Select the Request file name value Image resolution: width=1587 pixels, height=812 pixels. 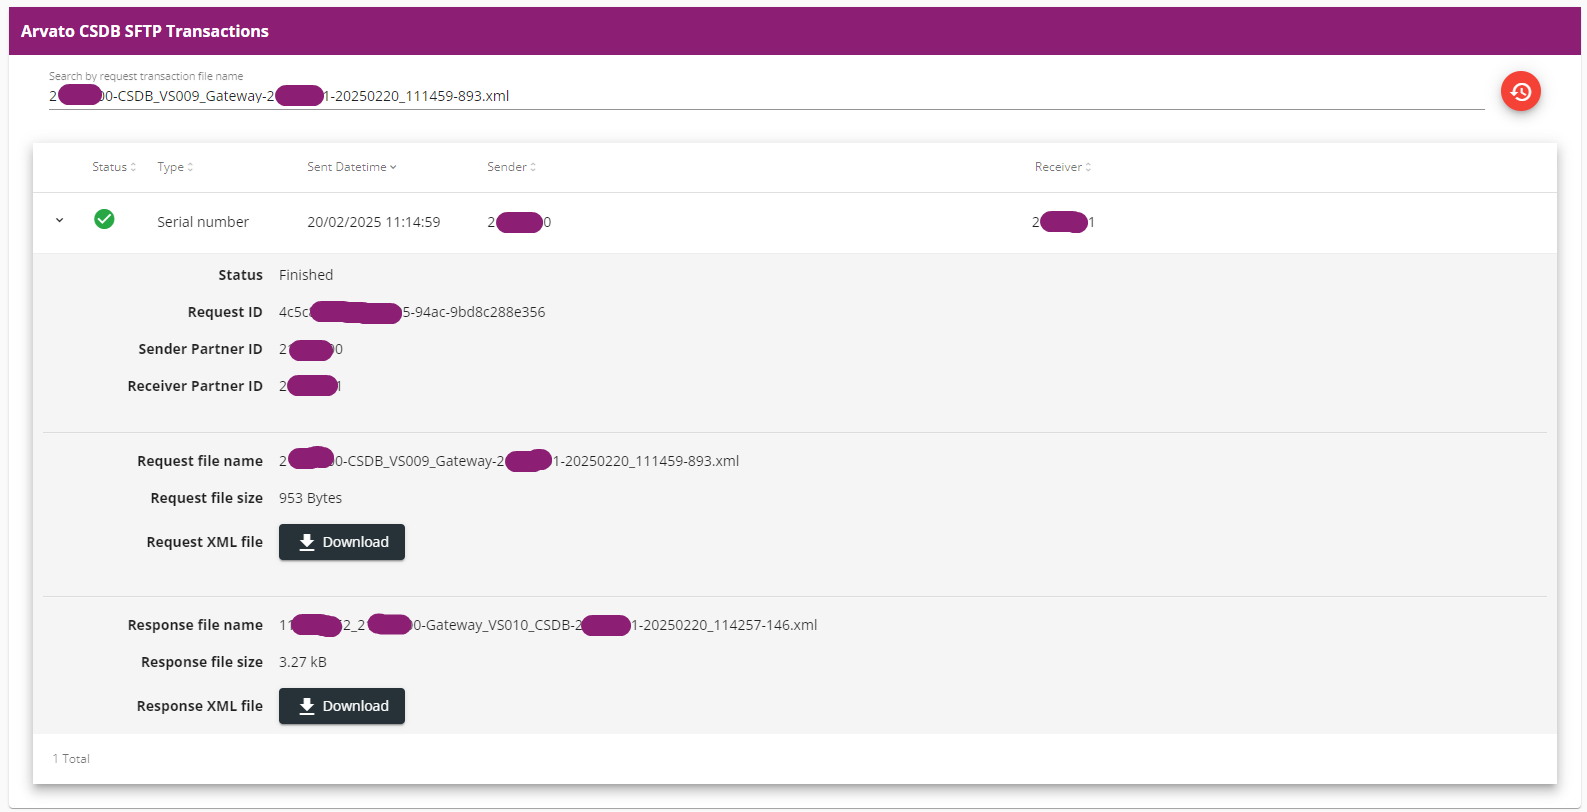click(x=509, y=460)
